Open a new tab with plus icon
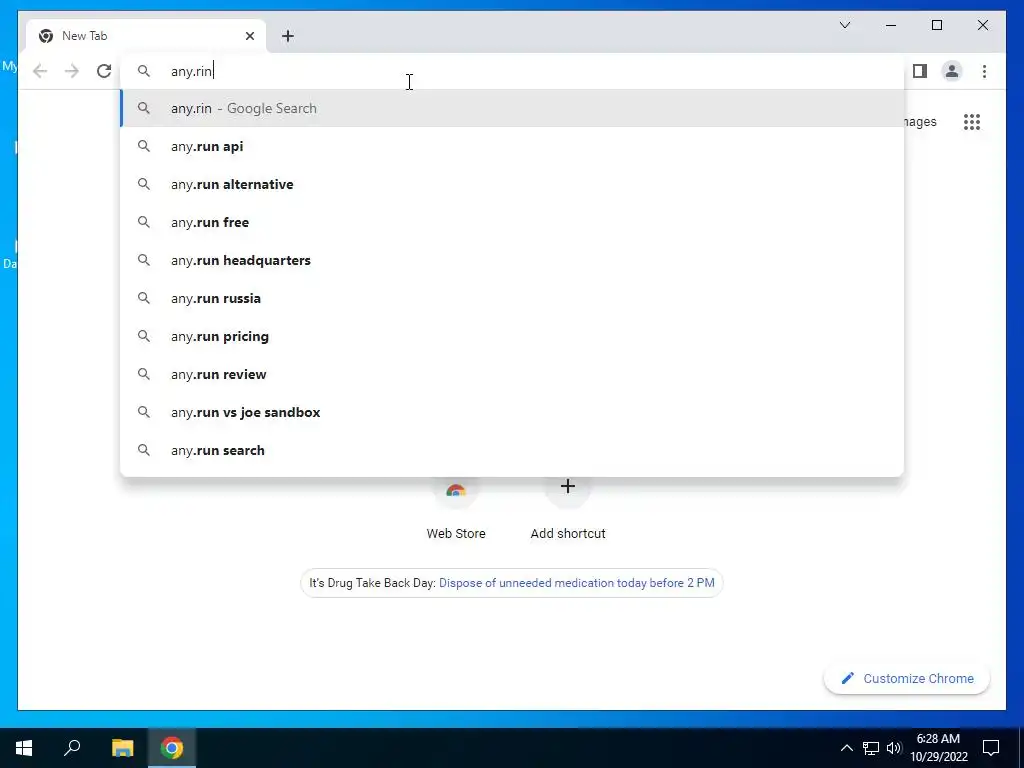Viewport: 1024px width, 768px height. pyautogui.click(x=288, y=36)
